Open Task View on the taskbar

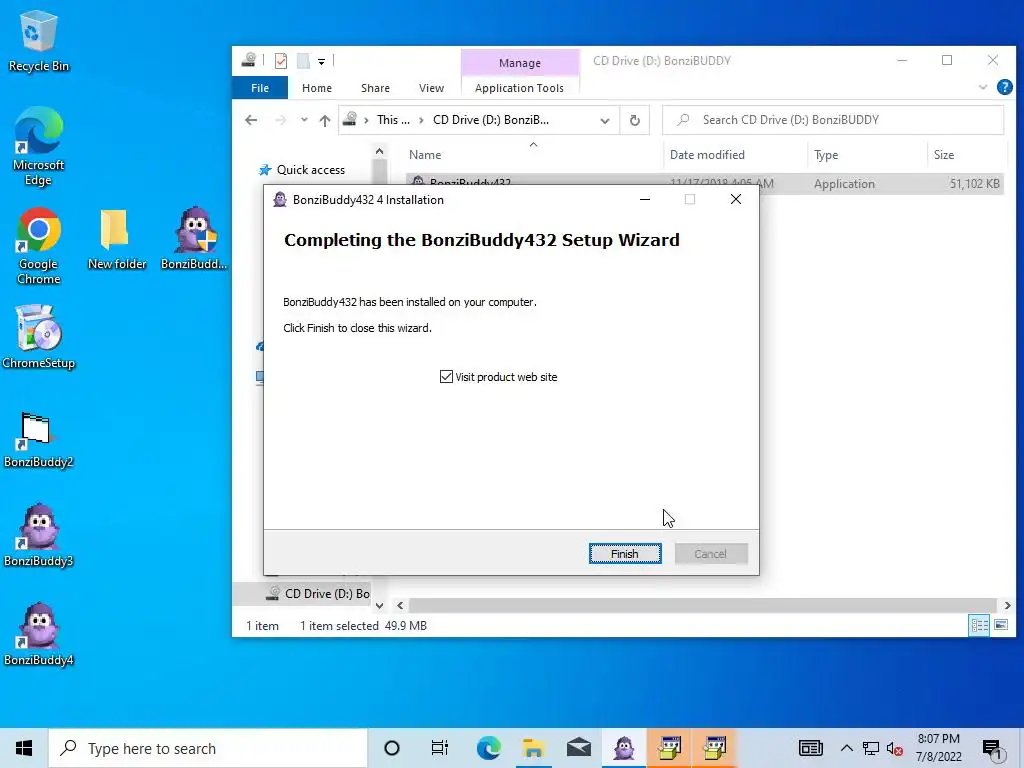[x=440, y=748]
